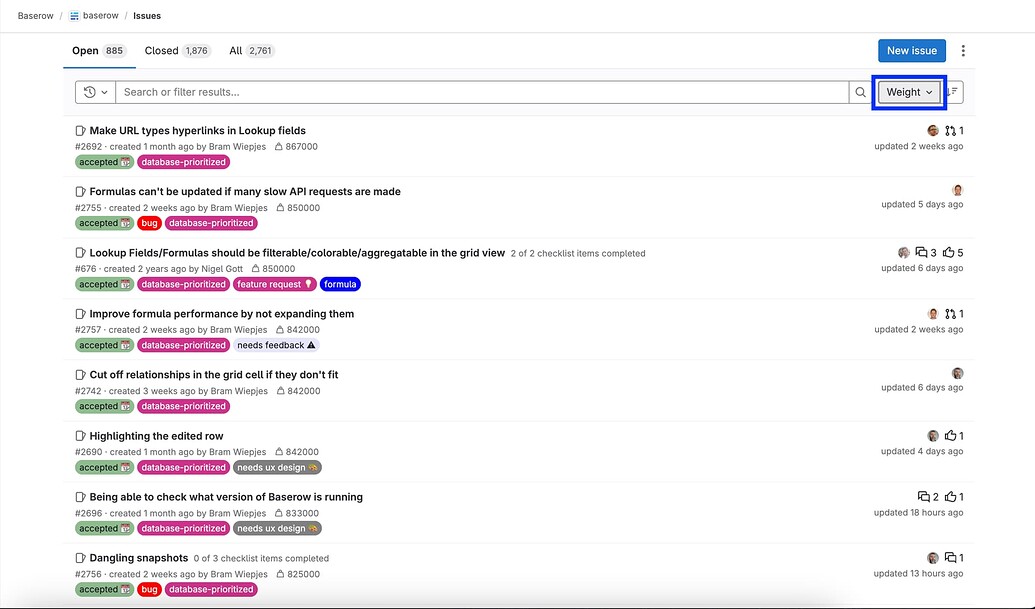Open issue Make URL types hyperlinks in Lookup fields

click(197, 131)
